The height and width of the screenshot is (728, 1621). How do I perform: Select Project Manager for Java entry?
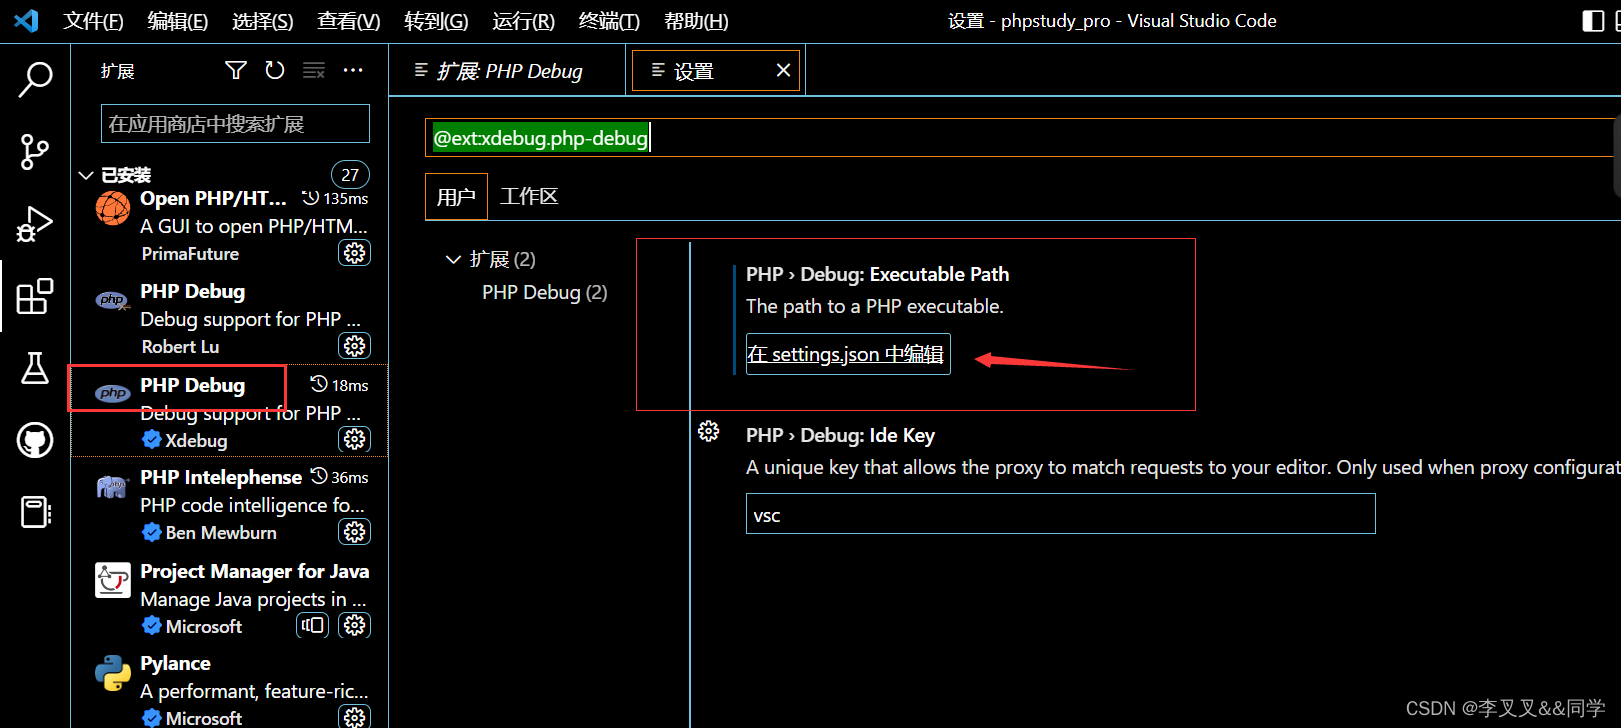click(230, 597)
